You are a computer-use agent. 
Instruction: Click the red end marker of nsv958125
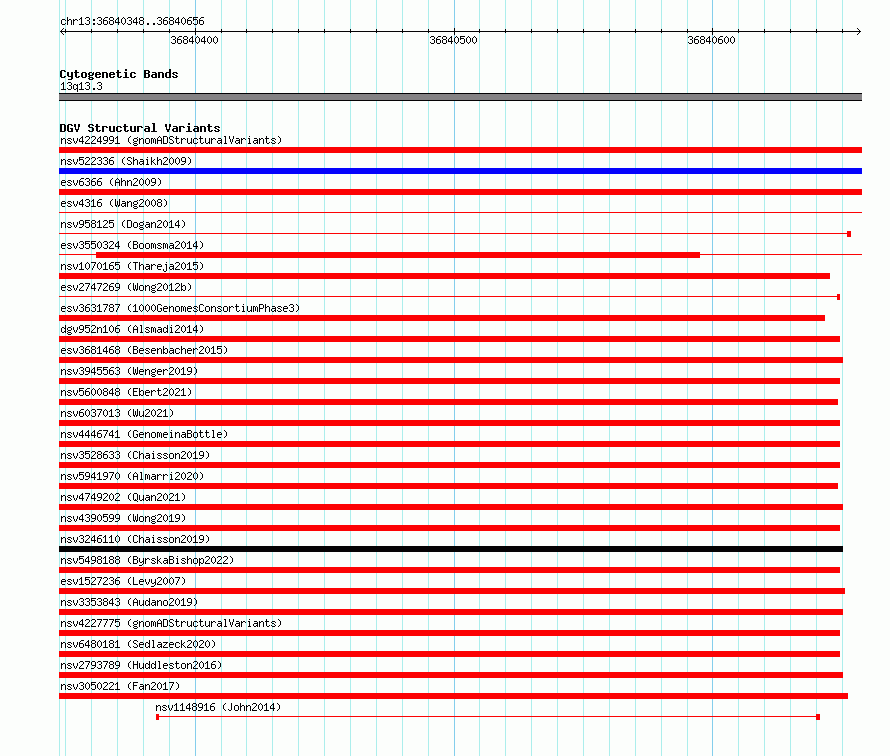coord(849,234)
